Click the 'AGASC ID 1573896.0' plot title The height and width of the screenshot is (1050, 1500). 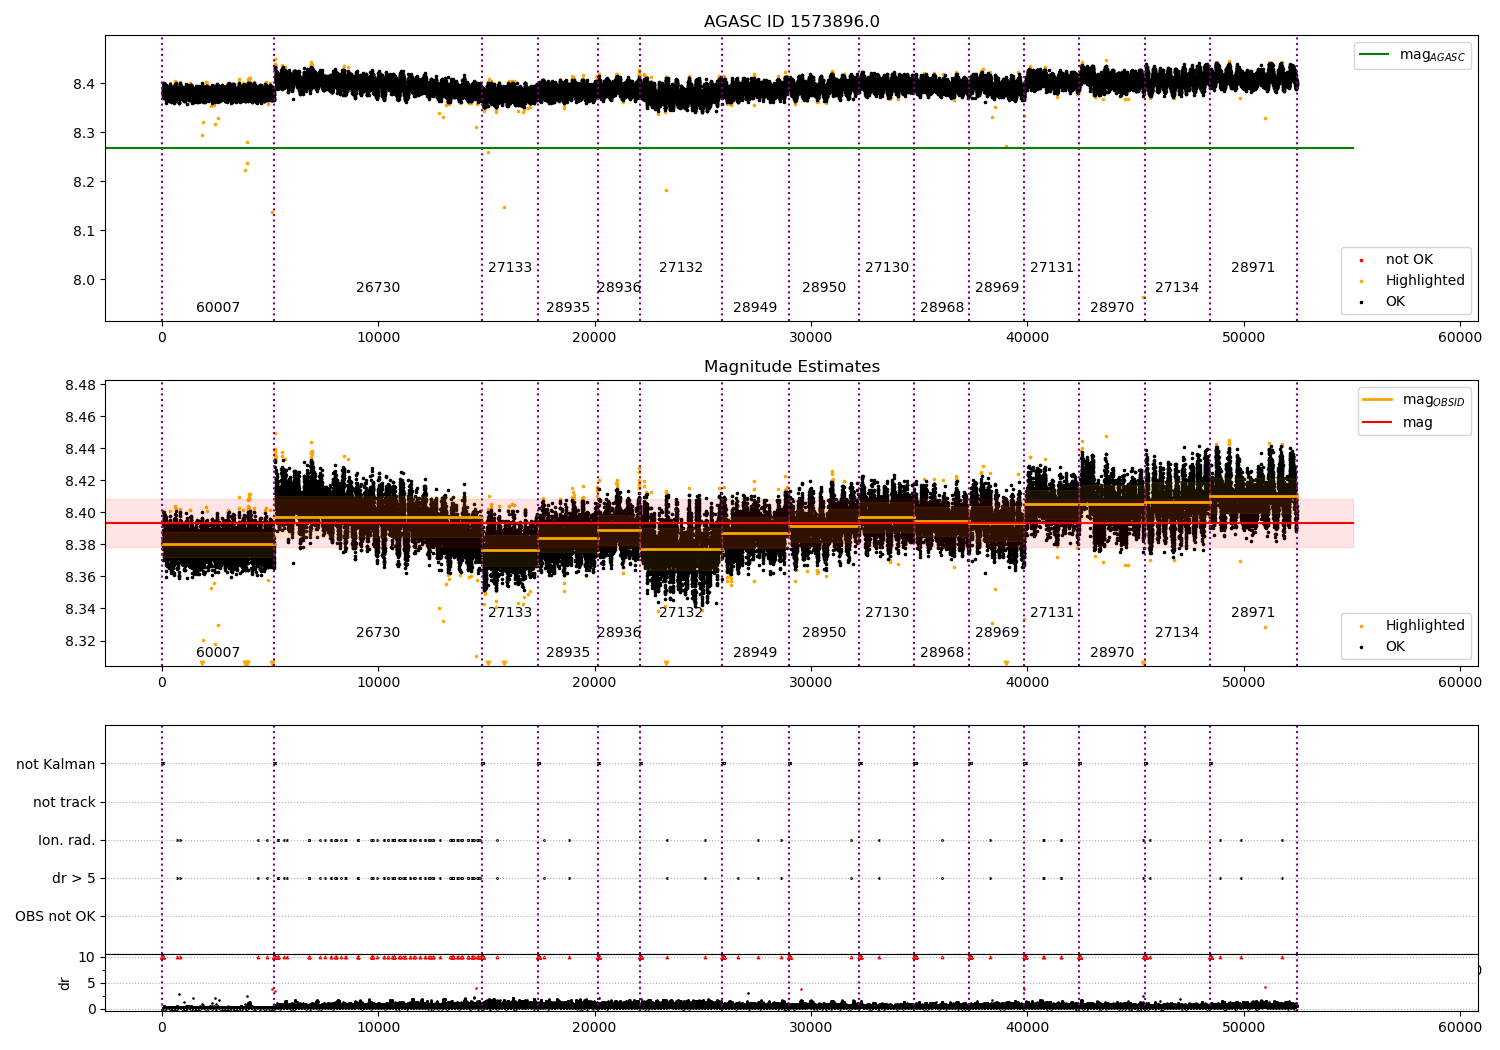click(x=791, y=22)
